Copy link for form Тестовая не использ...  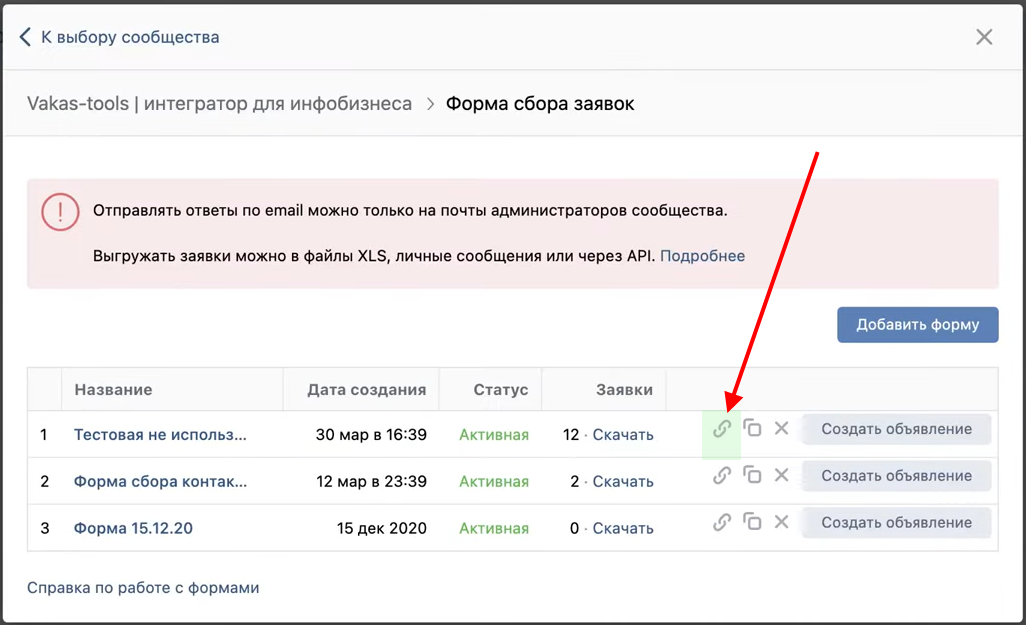click(x=721, y=429)
